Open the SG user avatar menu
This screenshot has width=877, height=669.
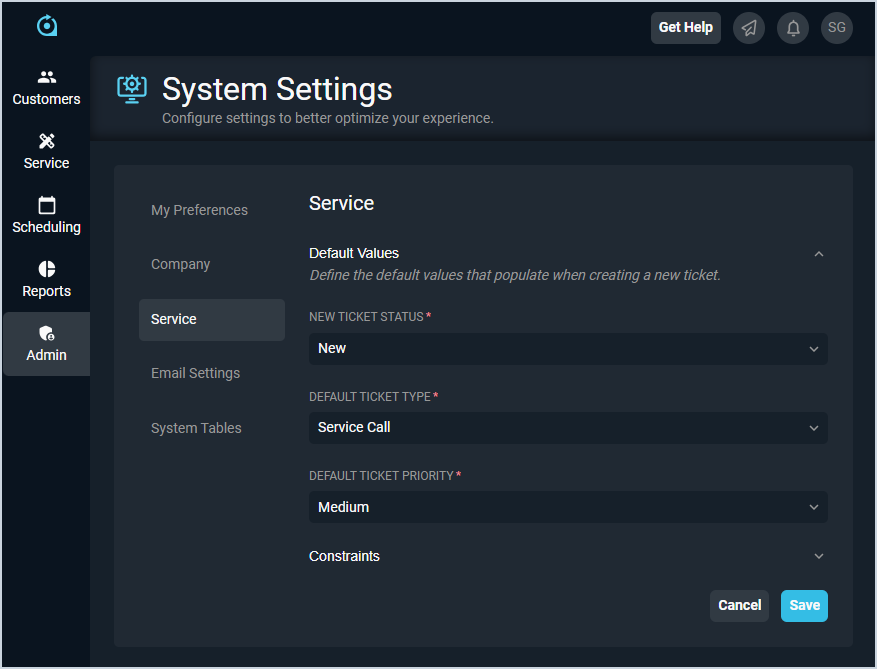[837, 28]
